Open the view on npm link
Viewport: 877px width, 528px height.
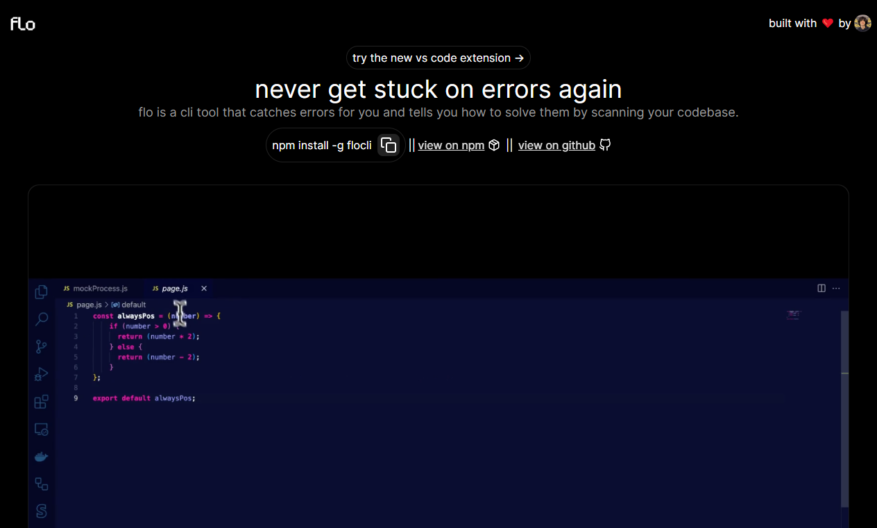point(451,145)
